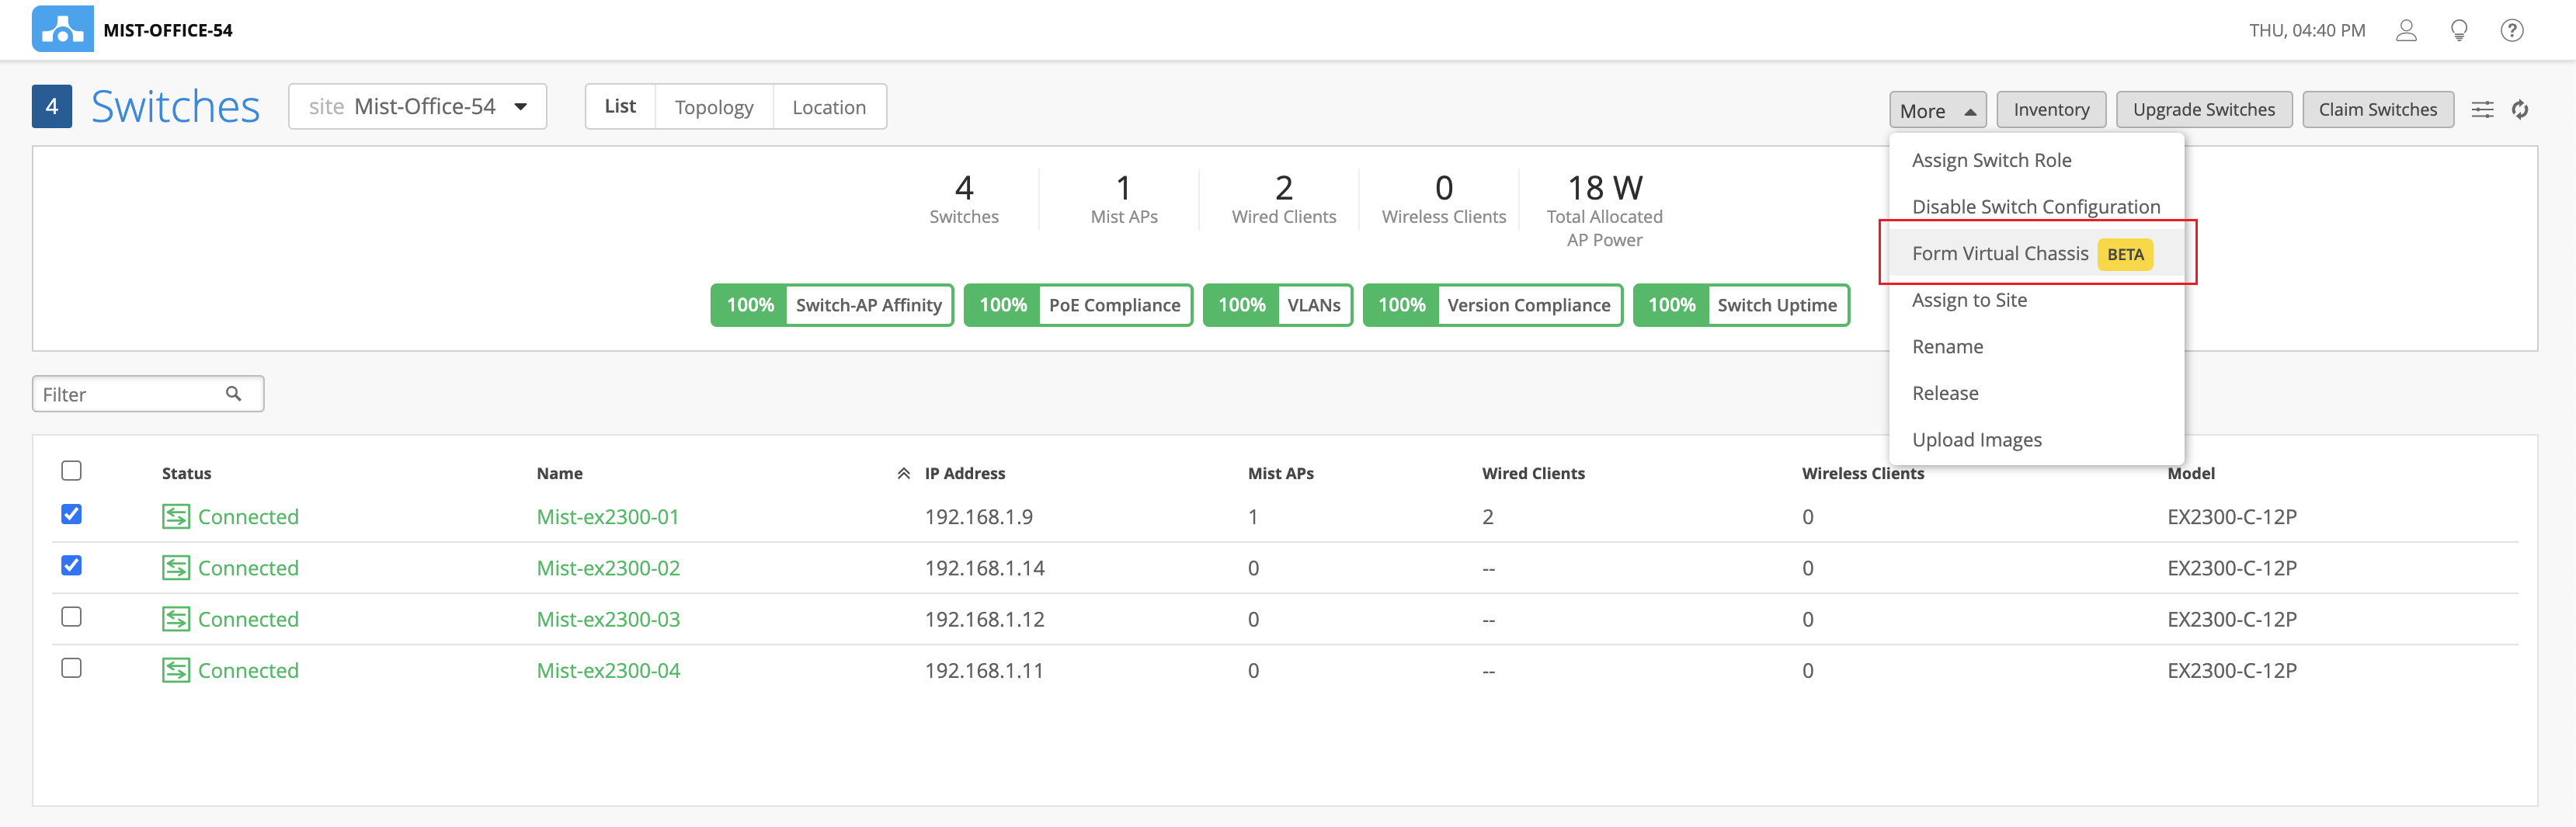Switch to the Topology tab

(714, 106)
